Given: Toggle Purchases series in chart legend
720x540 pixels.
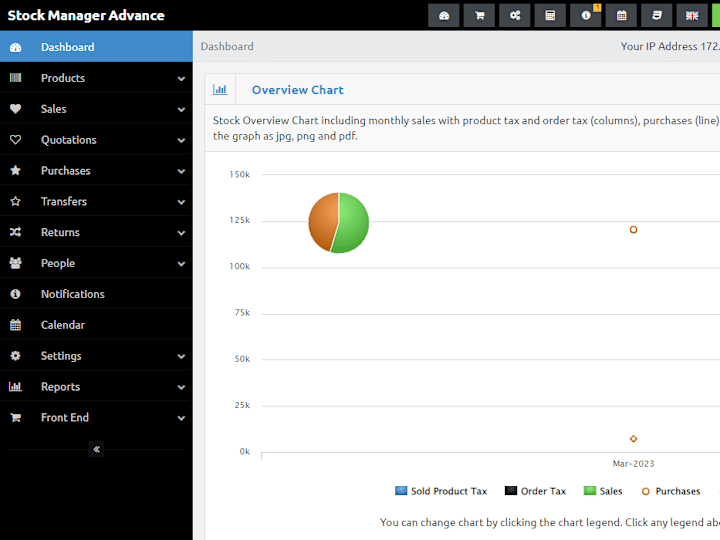Looking at the screenshot, I should point(671,491).
